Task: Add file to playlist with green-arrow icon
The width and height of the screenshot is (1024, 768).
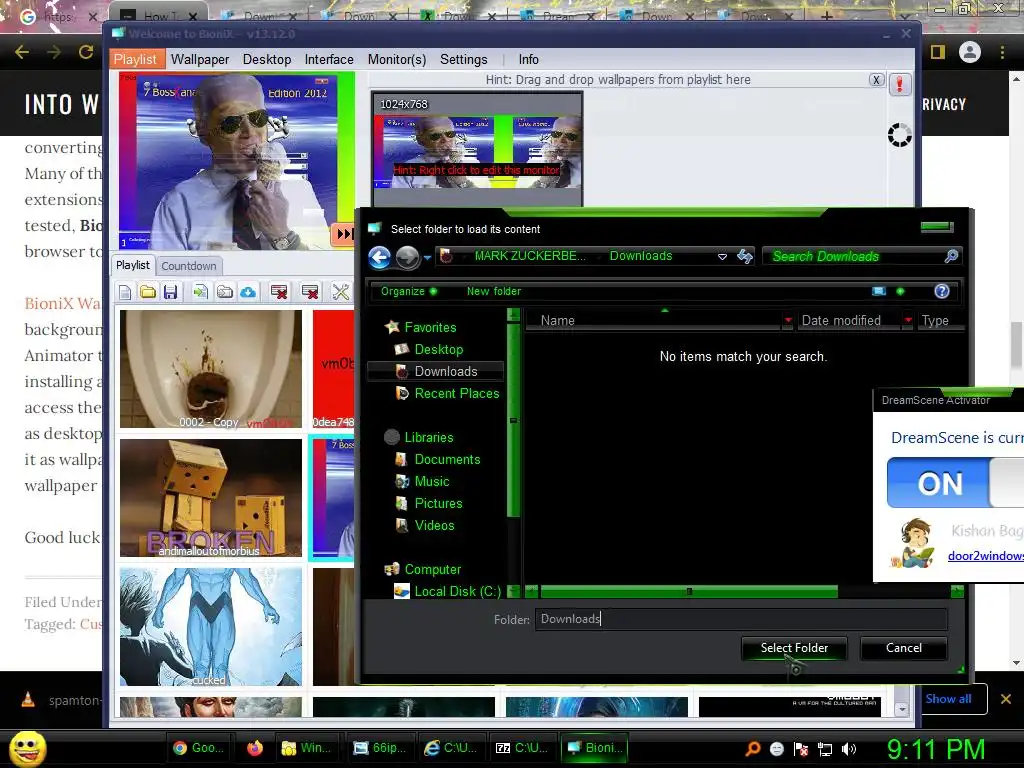Action: [x=200, y=292]
